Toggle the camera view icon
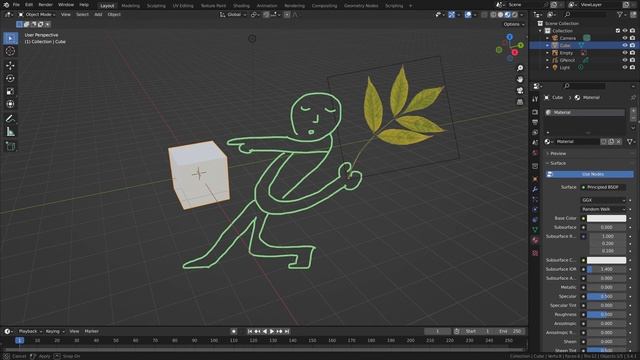The height and width of the screenshot is (360, 640). pyautogui.click(x=520, y=90)
